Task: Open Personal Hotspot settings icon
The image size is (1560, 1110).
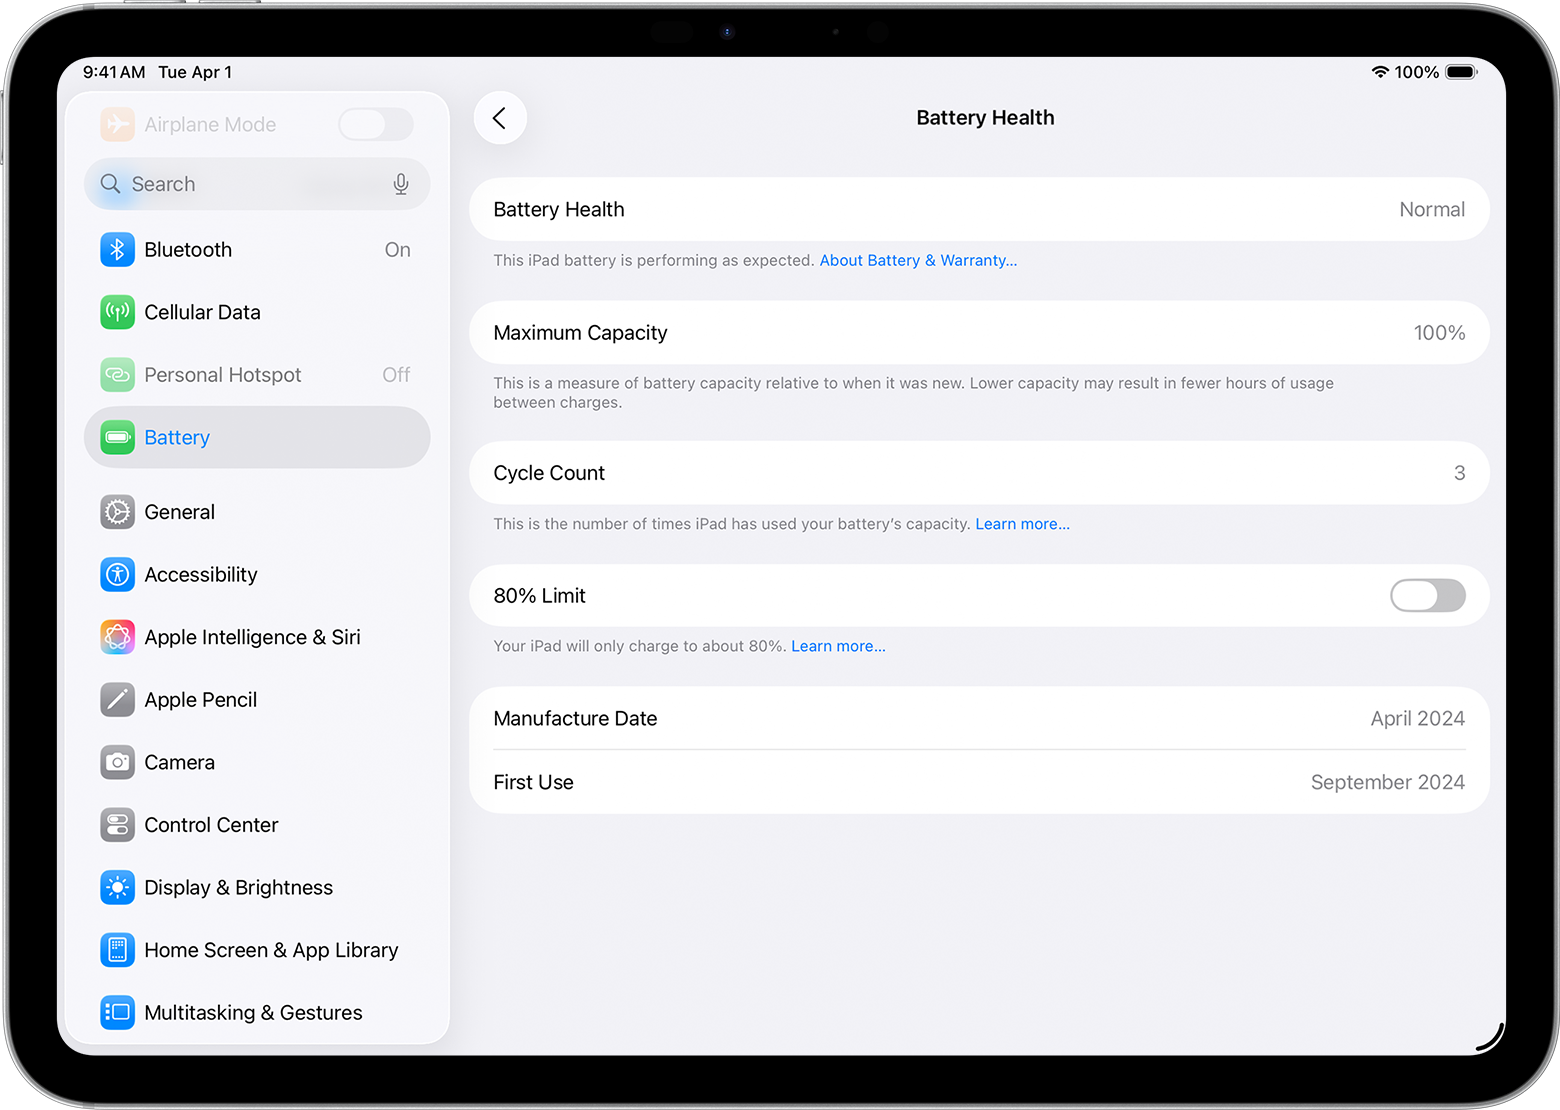Action: pyautogui.click(x=117, y=374)
